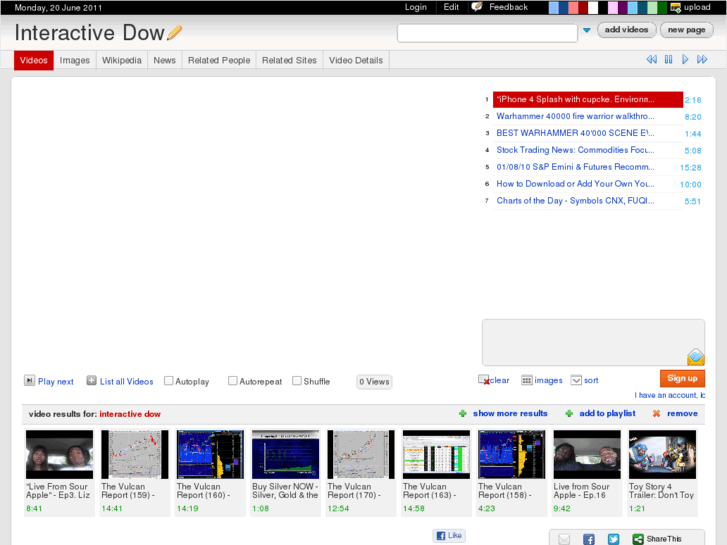Screen dimensions: 727x545
Task: Click green plus beside add to playlist
Action: (x=569, y=413)
